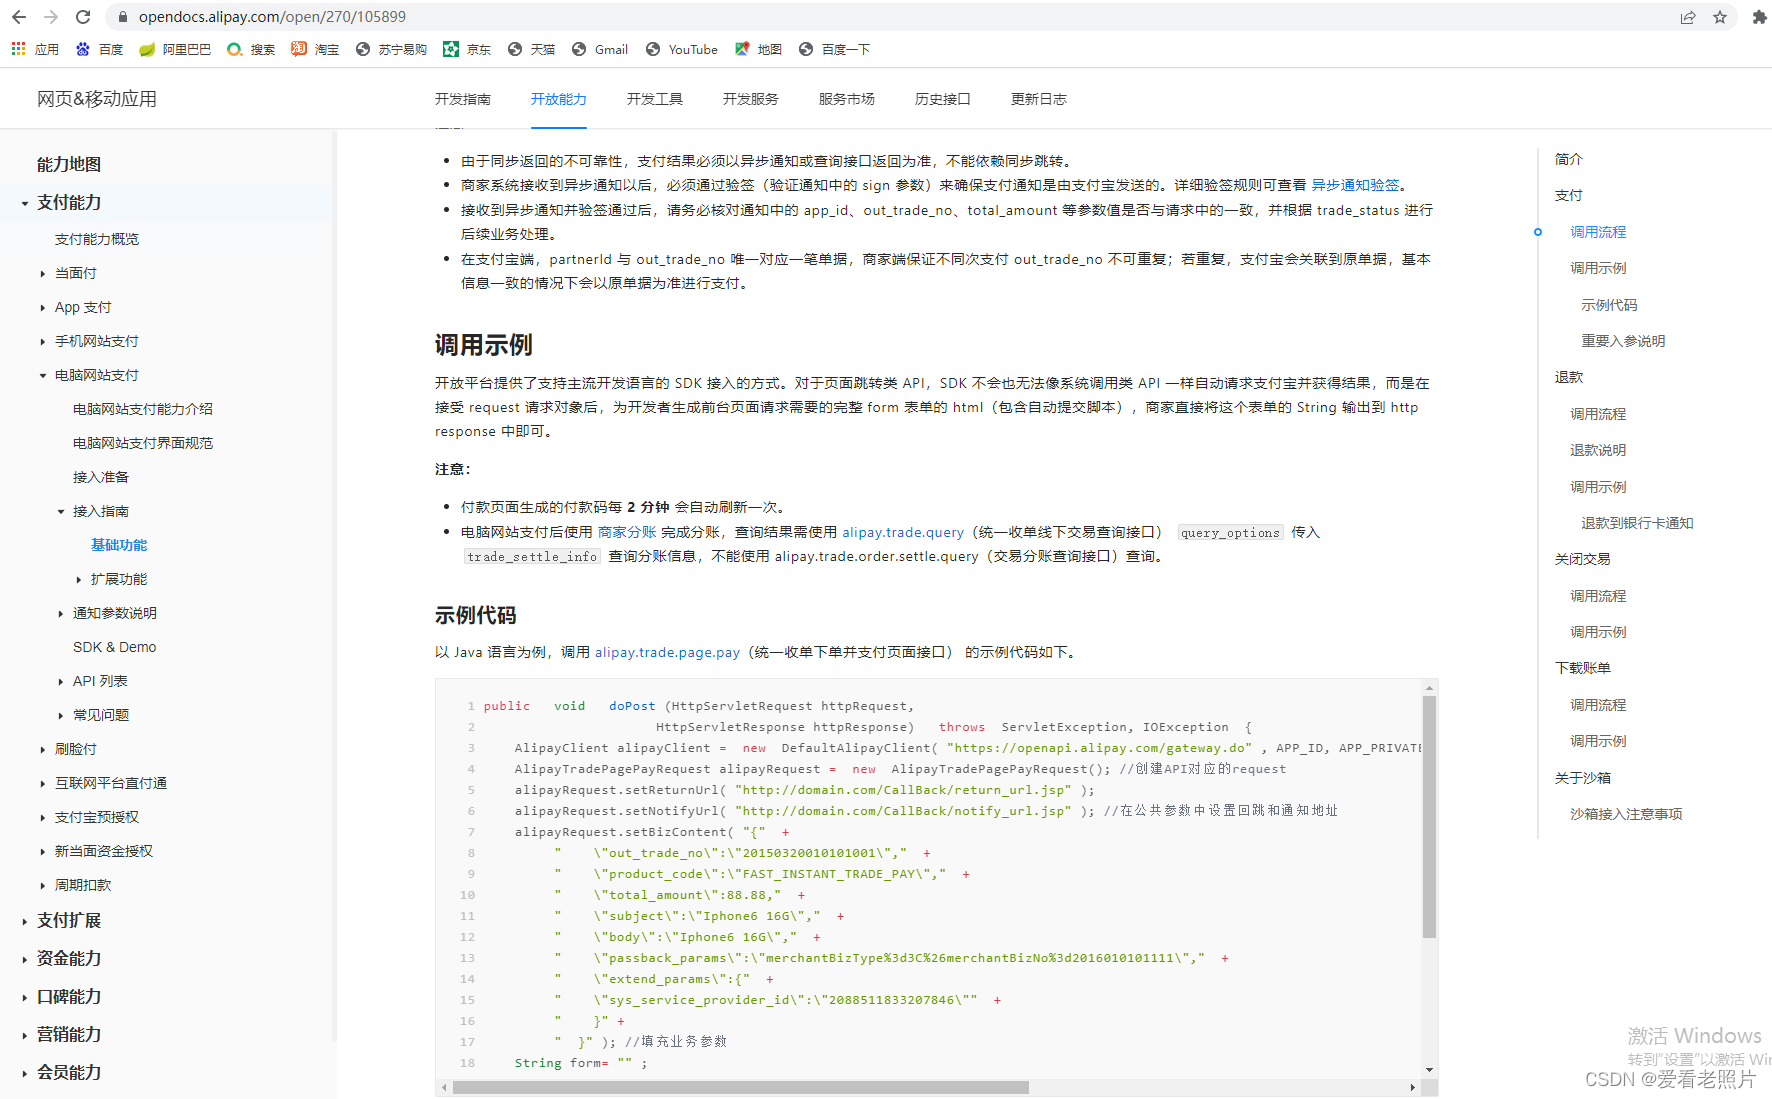Image resolution: width=1772 pixels, height=1099 pixels.
Task: Open 支付能力概览 page
Action: tap(97, 239)
